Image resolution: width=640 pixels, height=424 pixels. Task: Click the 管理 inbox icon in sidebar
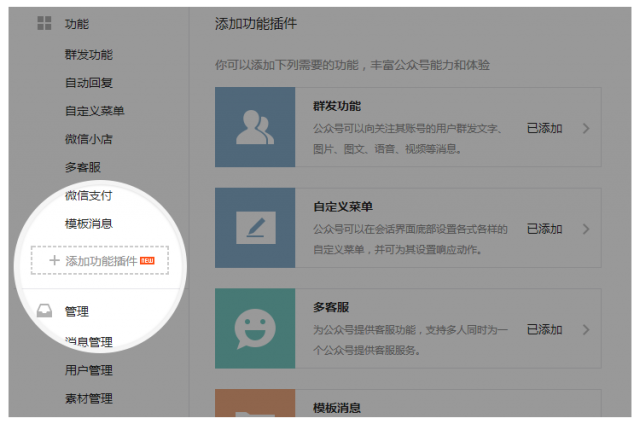tap(45, 311)
